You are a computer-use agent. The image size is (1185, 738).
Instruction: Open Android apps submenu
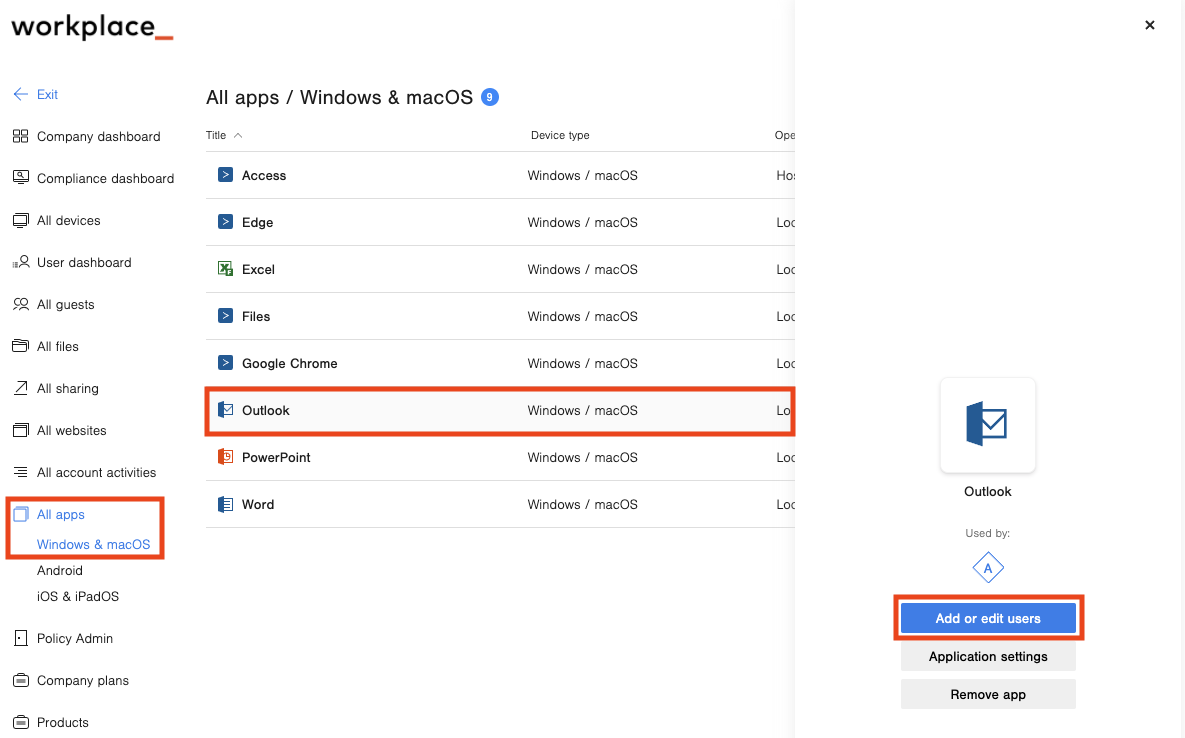[x=60, y=570]
